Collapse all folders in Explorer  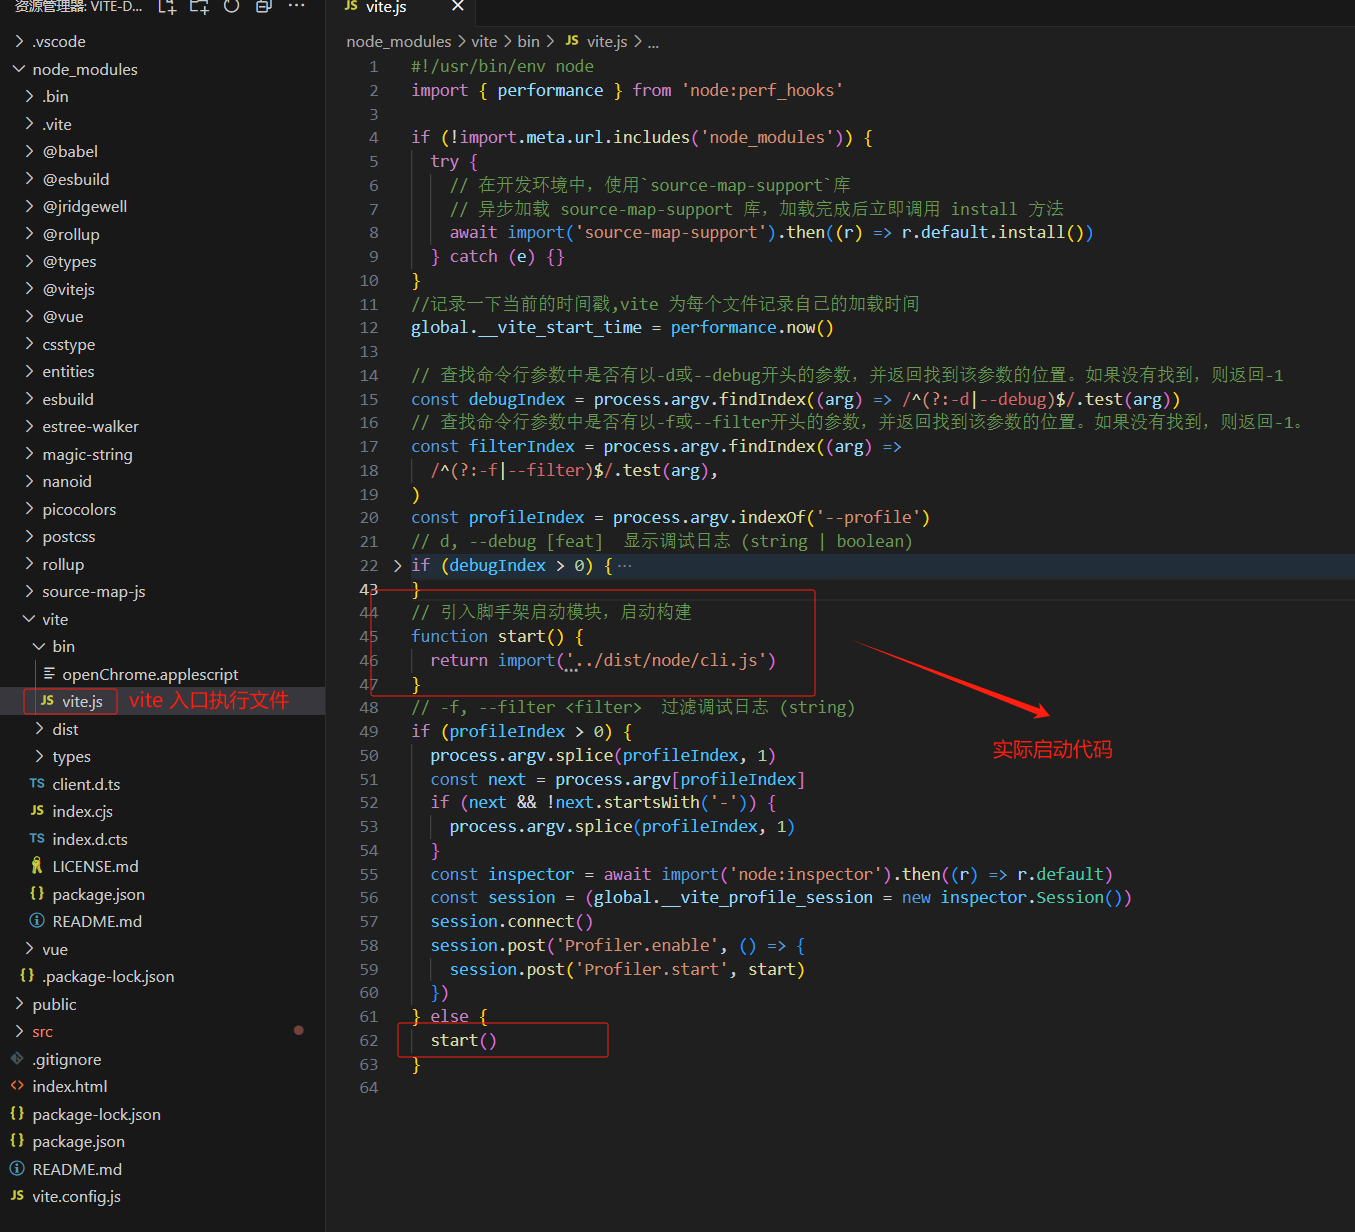coord(264,6)
